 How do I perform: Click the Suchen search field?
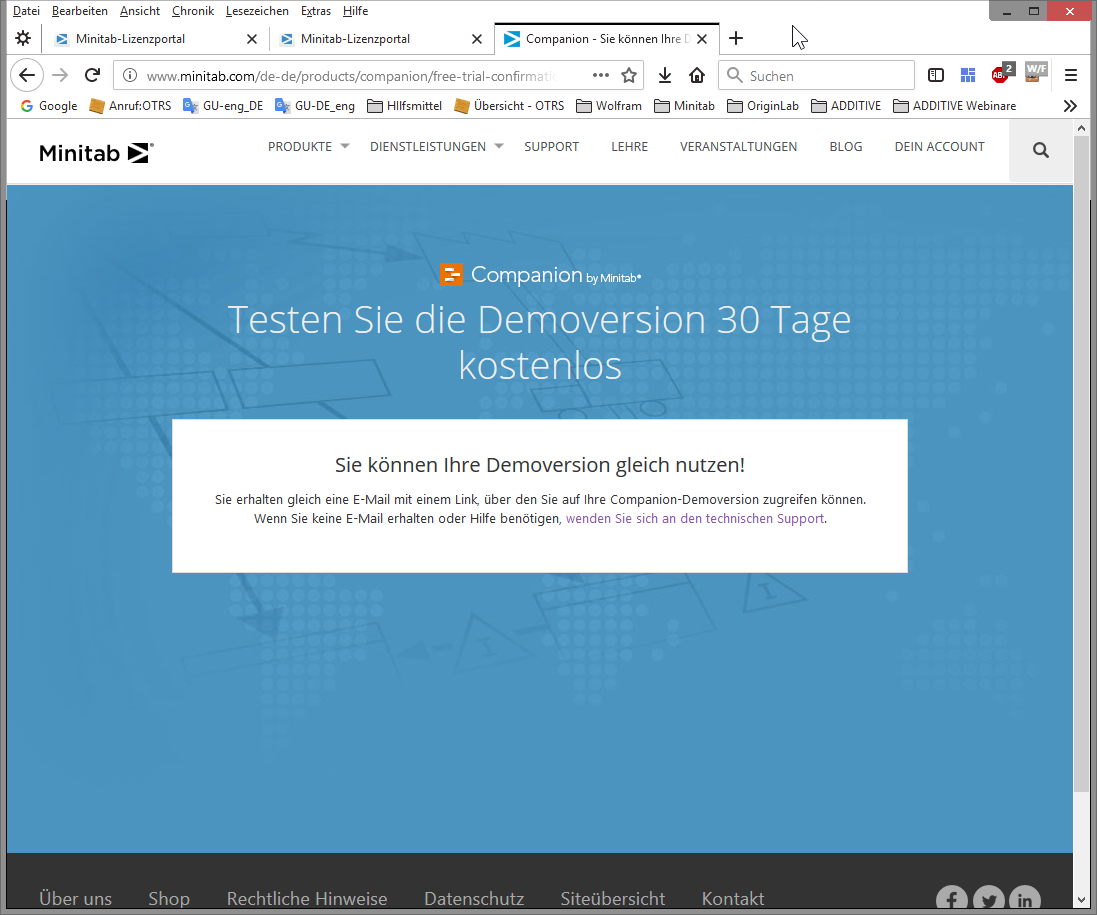[x=816, y=76]
